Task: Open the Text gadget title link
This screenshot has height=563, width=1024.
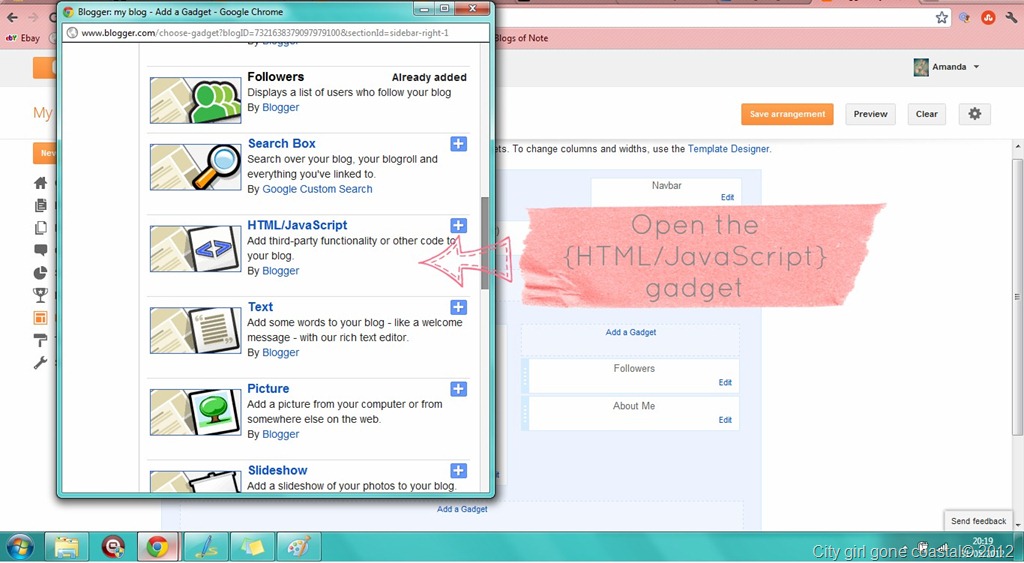Action: [260, 306]
